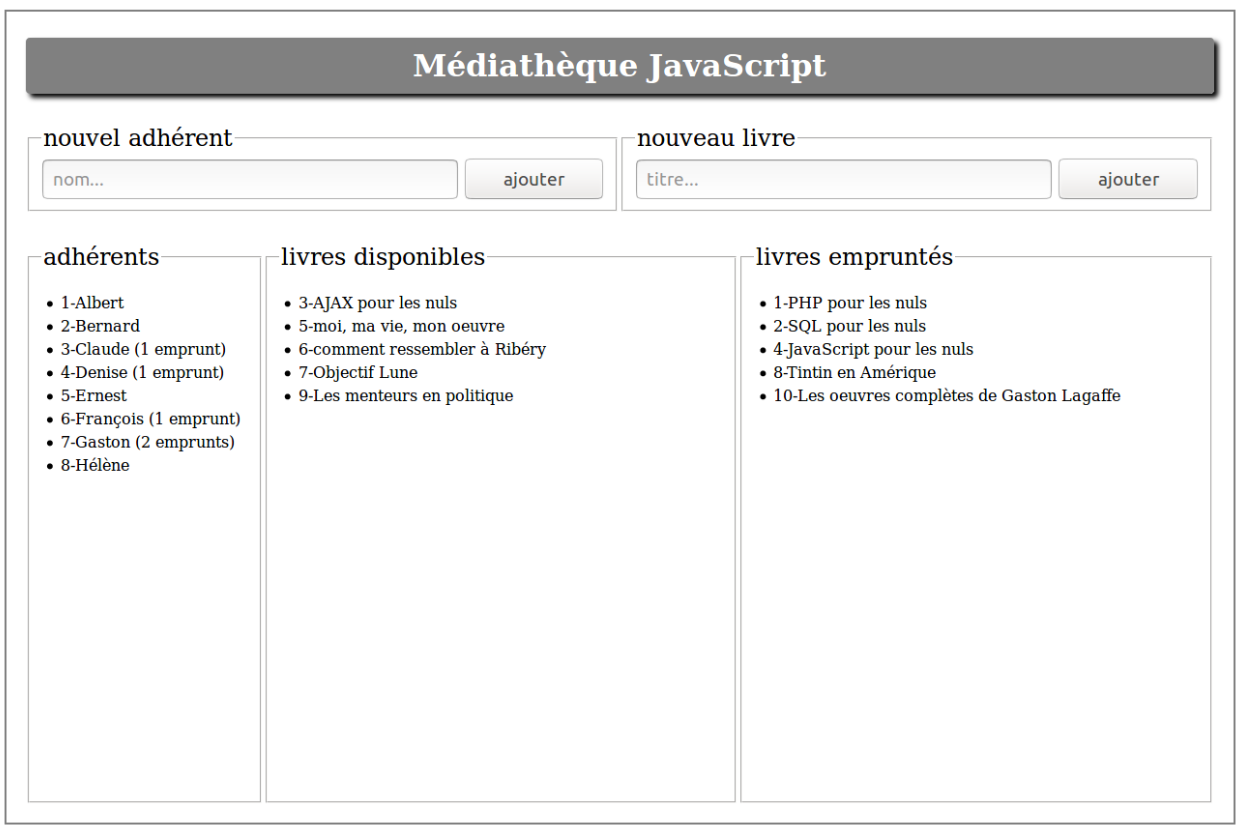Screen dimensions: 1243x833
Task: Select member 8-Hélène in adhérents list
Action: [95, 465]
